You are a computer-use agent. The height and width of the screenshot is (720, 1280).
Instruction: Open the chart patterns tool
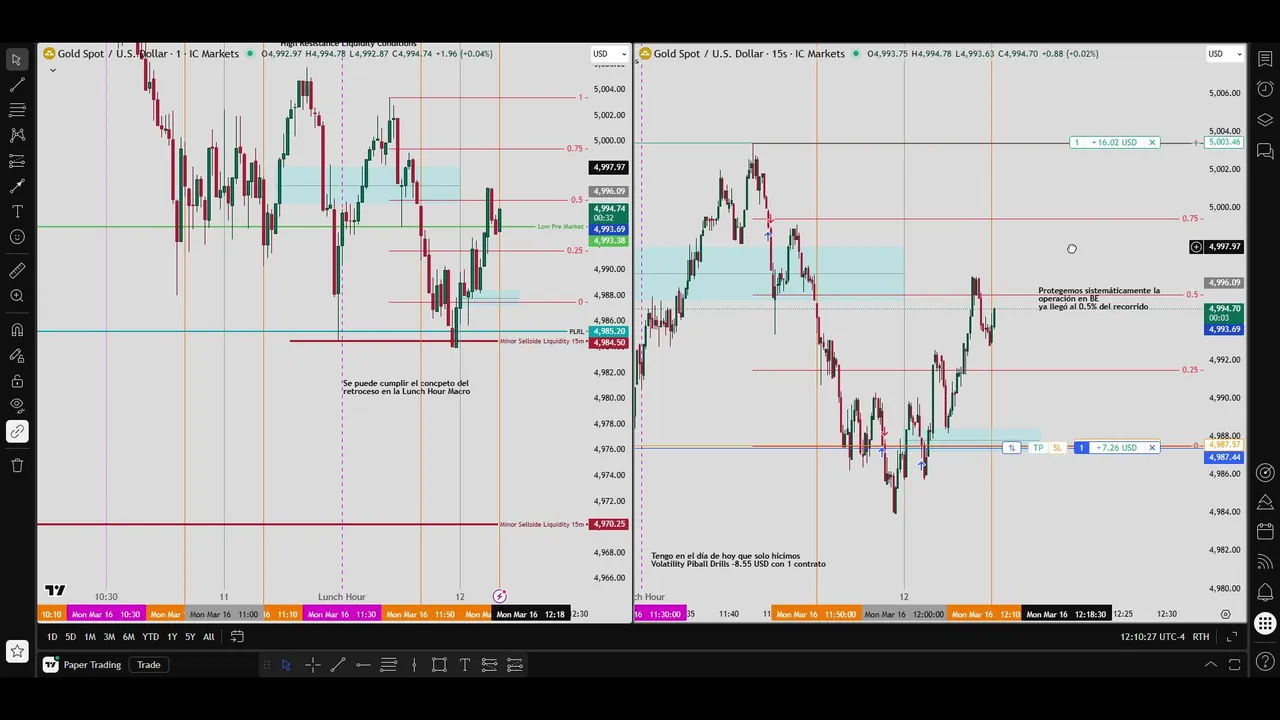[17, 135]
